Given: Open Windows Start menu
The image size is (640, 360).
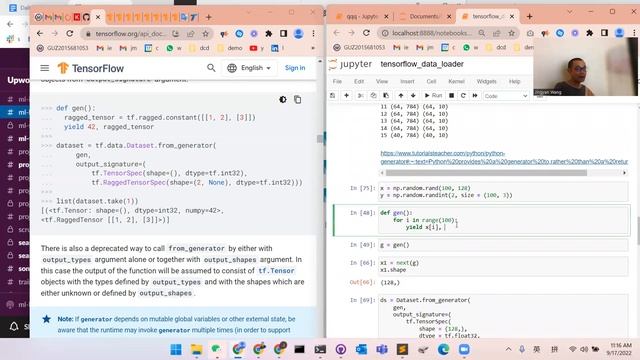Looking at the screenshot, I should (x=176, y=349).
